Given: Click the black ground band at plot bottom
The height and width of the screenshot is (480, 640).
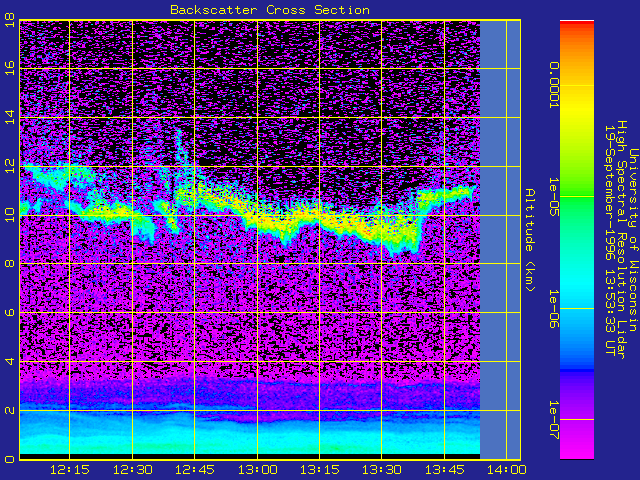Looking at the screenshot, I should (x=250, y=456).
